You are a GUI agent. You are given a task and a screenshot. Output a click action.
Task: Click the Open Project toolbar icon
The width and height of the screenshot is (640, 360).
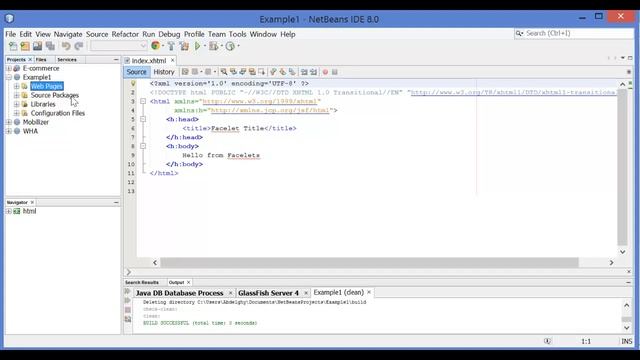click(38, 46)
